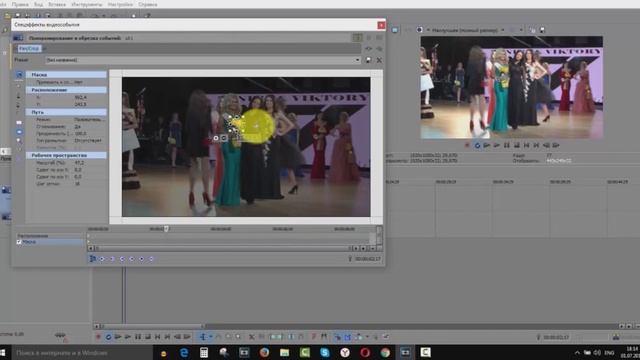Pause playback in preview window transport

(507, 145)
